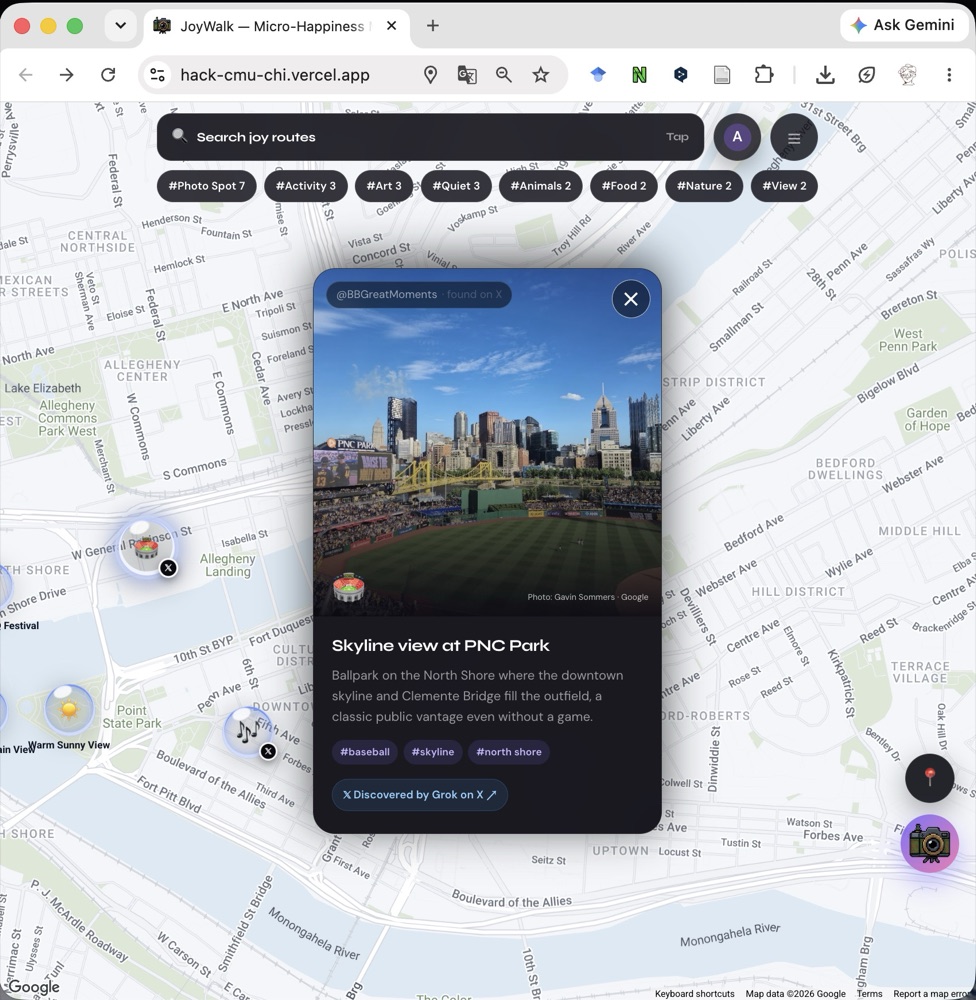Filter by #Activity 3 tag
976x1000 pixels.
tap(306, 186)
